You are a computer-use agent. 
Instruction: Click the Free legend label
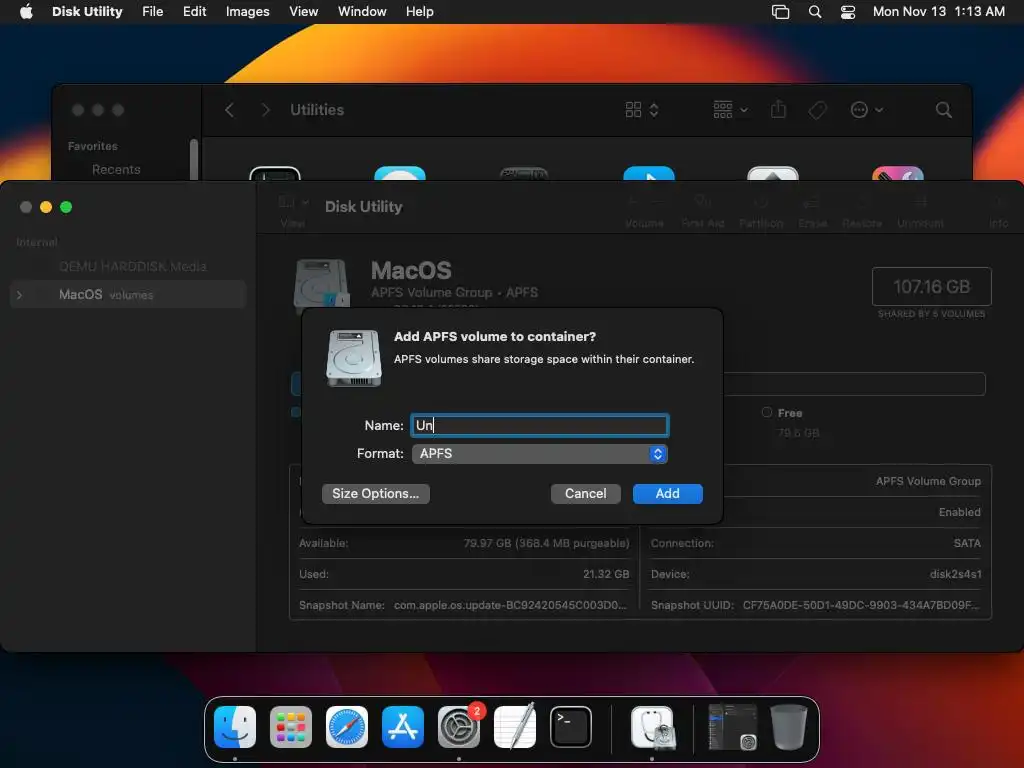click(x=790, y=413)
